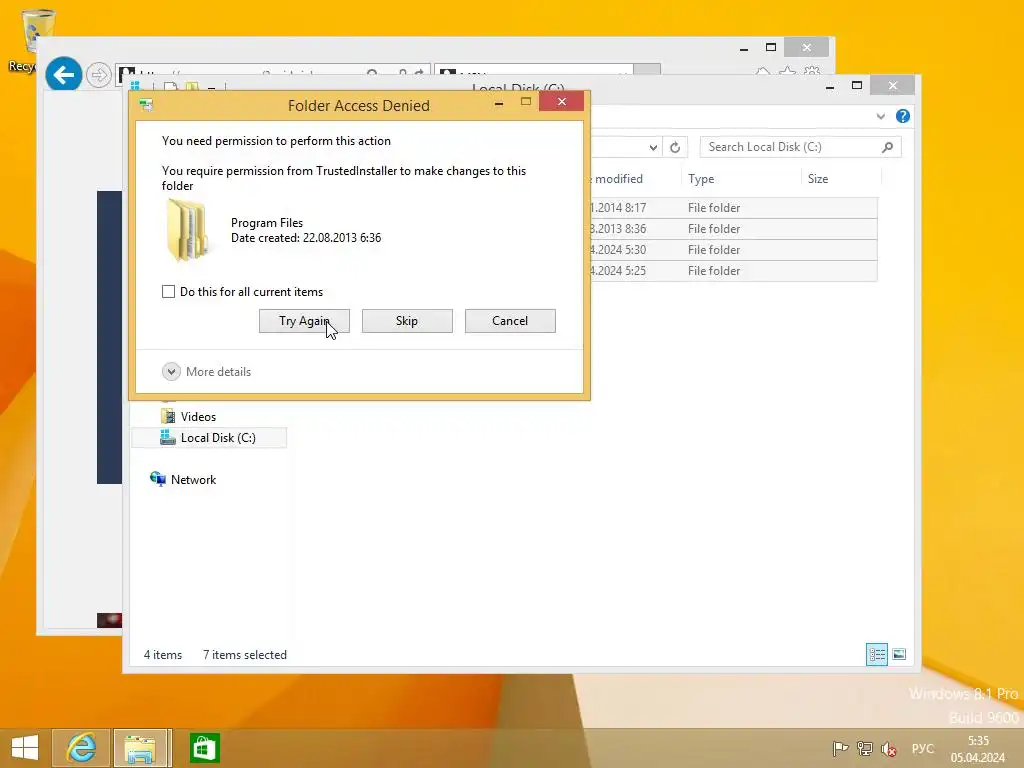Screen dimensions: 1024x768
Task: Click the Local Disk drive icon
Action: [168, 438]
